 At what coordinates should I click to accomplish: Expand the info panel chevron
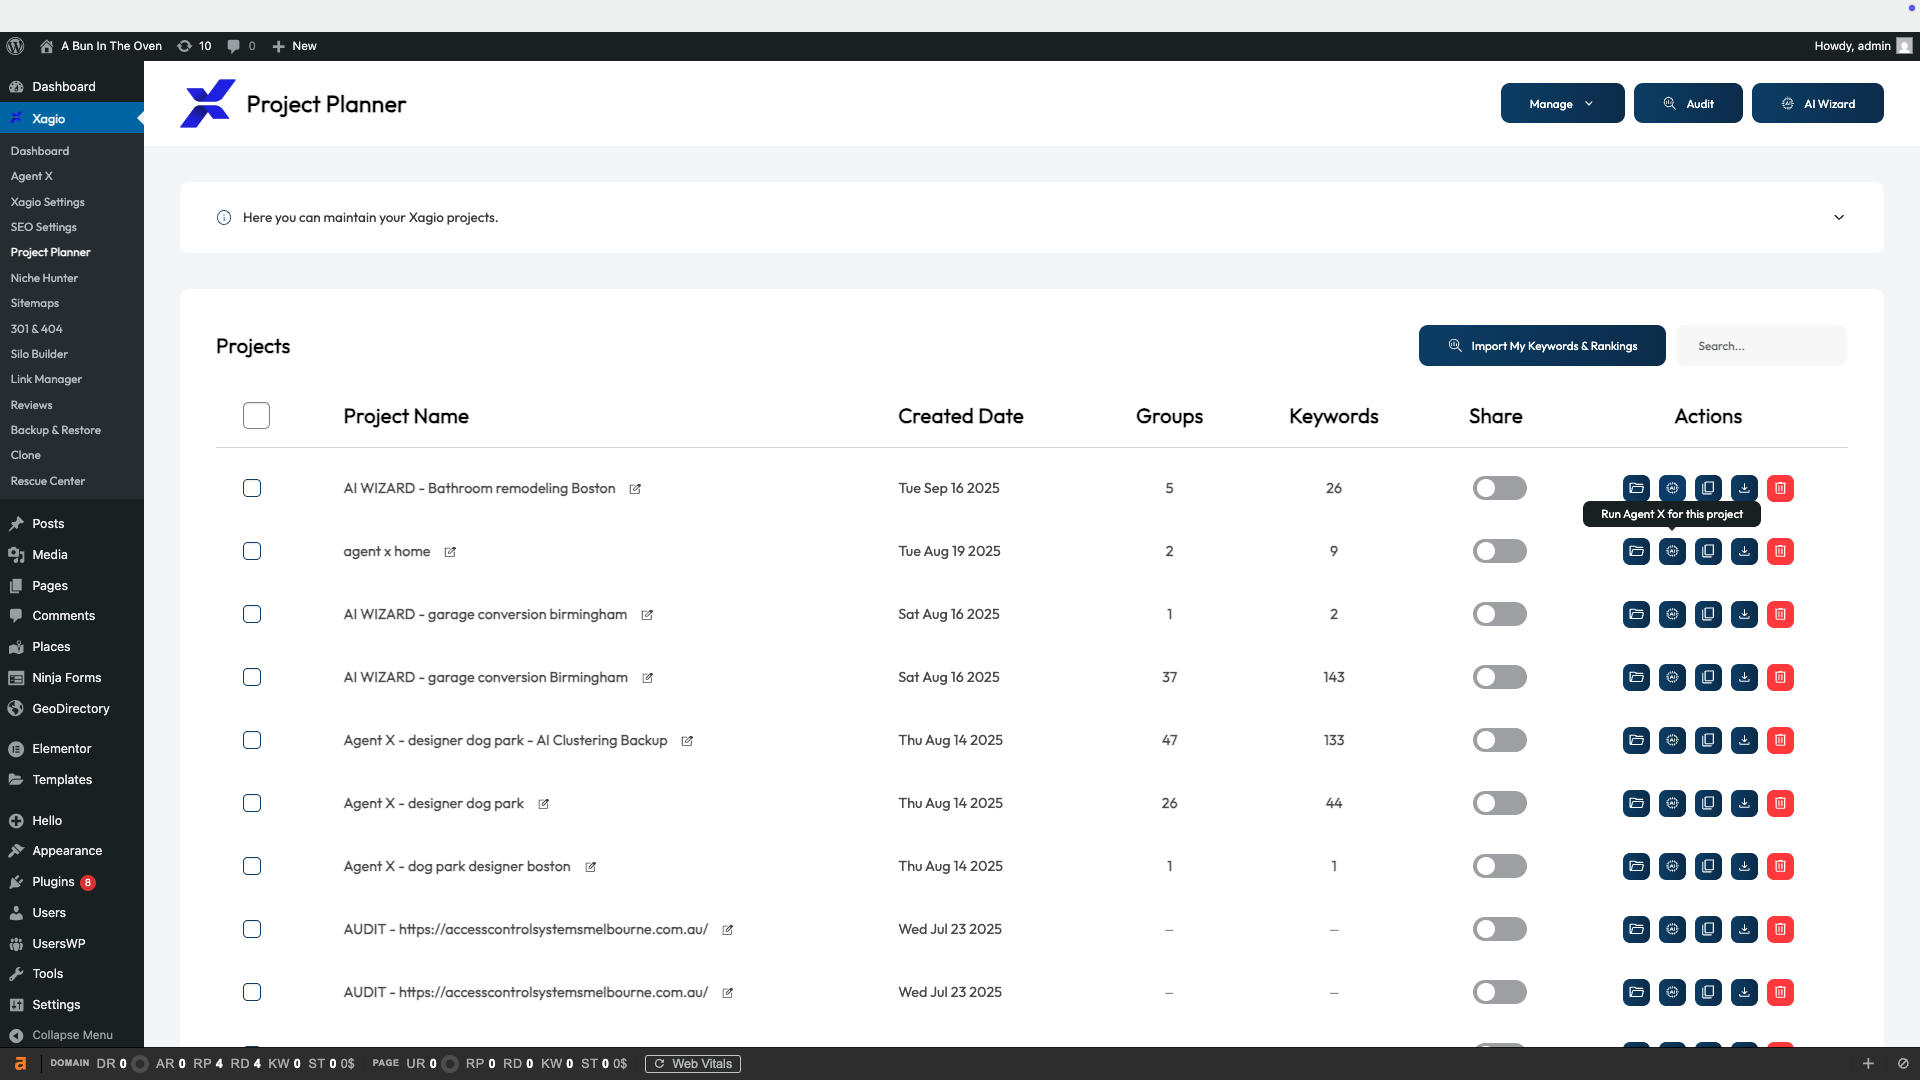click(1838, 217)
